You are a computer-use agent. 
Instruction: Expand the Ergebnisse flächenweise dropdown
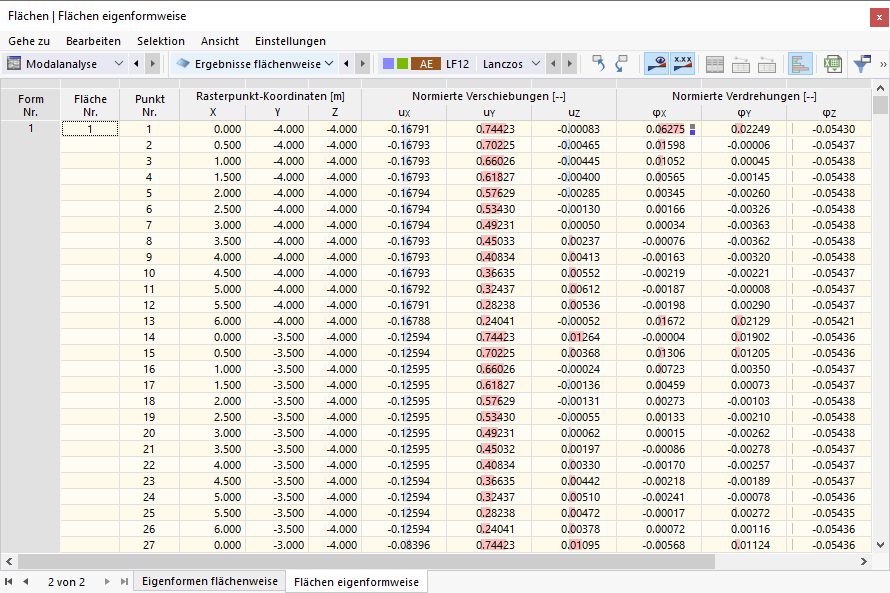pyautogui.click(x=329, y=64)
